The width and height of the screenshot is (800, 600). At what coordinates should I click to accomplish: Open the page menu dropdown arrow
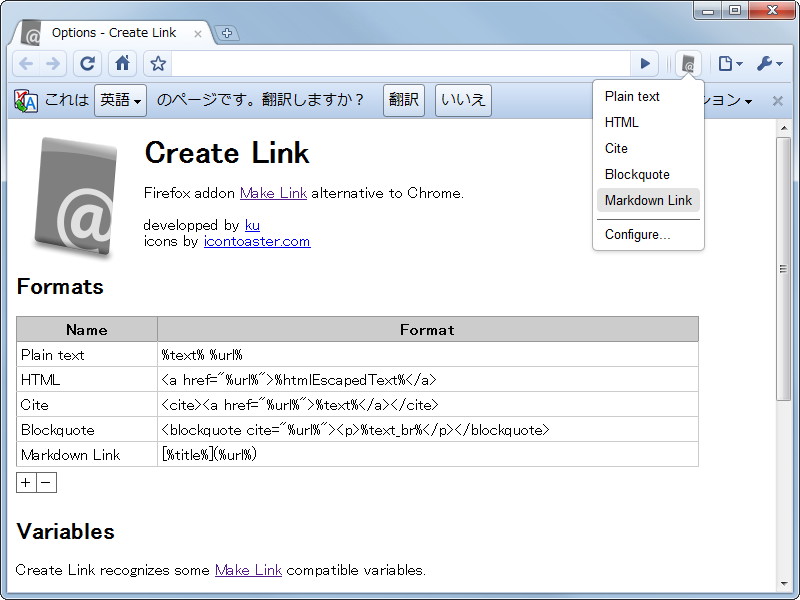737,63
